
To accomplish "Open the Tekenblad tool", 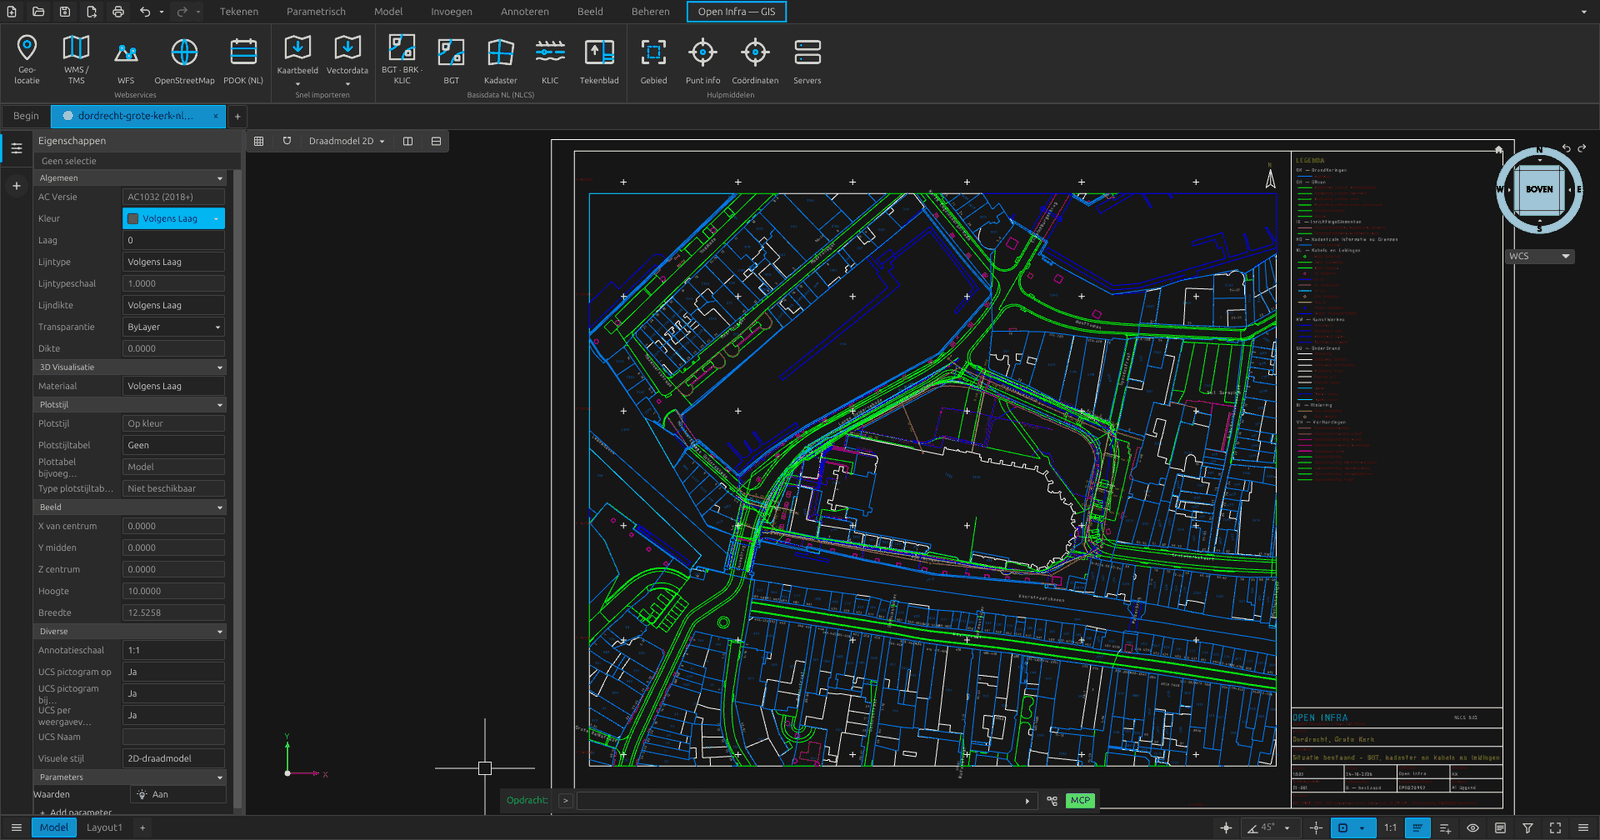I will tap(599, 59).
